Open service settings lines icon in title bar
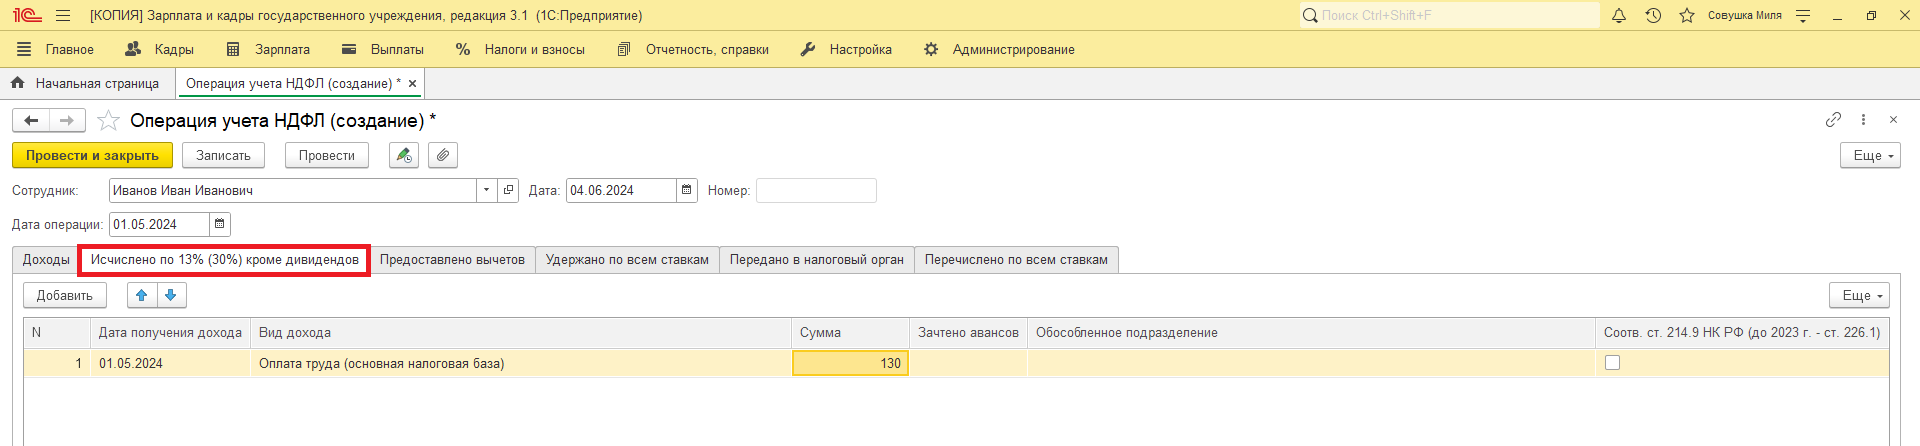This screenshot has width=1920, height=446. [x=1803, y=16]
